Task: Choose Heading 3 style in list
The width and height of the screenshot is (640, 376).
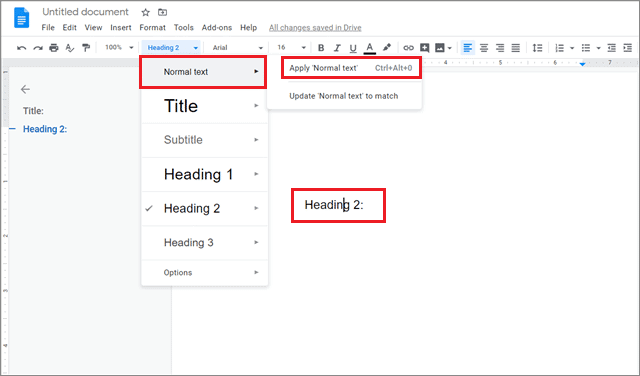Action: point(204,243)
